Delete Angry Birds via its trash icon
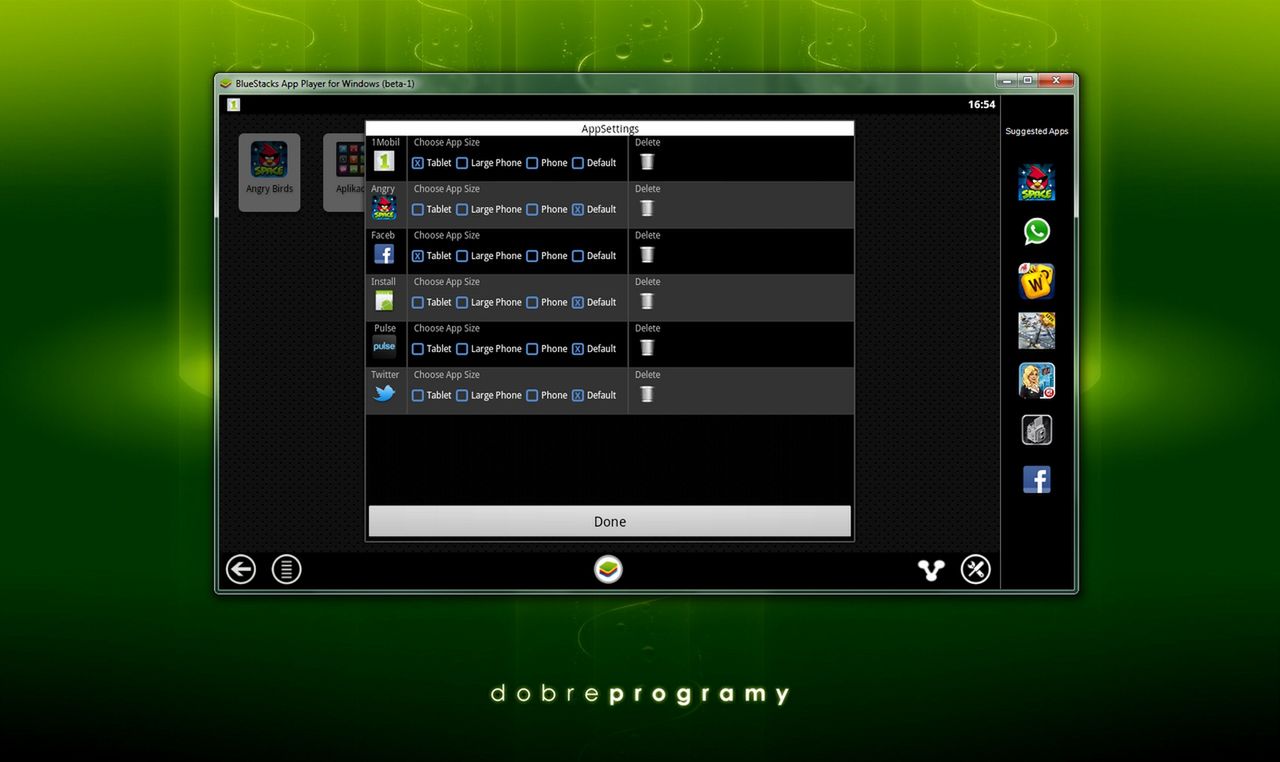The height and width of the screenshot is (762, 1280). 647,208
